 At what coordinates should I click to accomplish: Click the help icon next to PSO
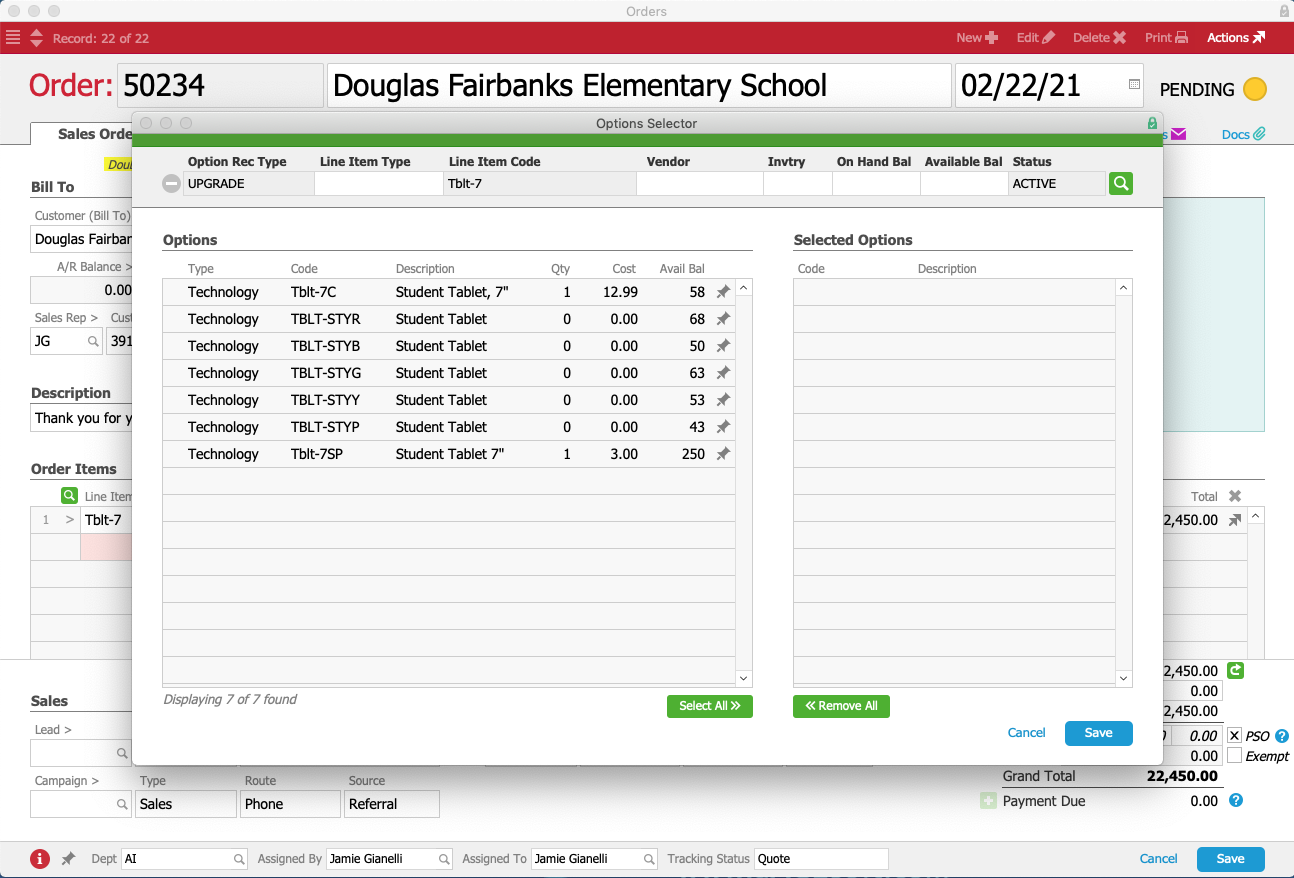point(1282,736)
